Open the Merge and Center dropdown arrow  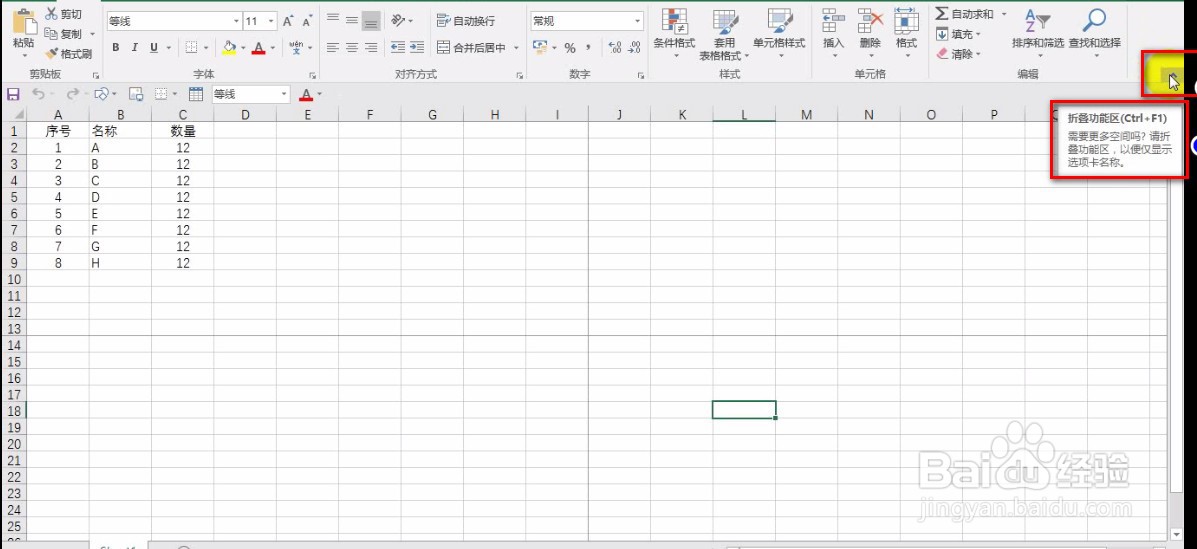click(x=516, y=47)
